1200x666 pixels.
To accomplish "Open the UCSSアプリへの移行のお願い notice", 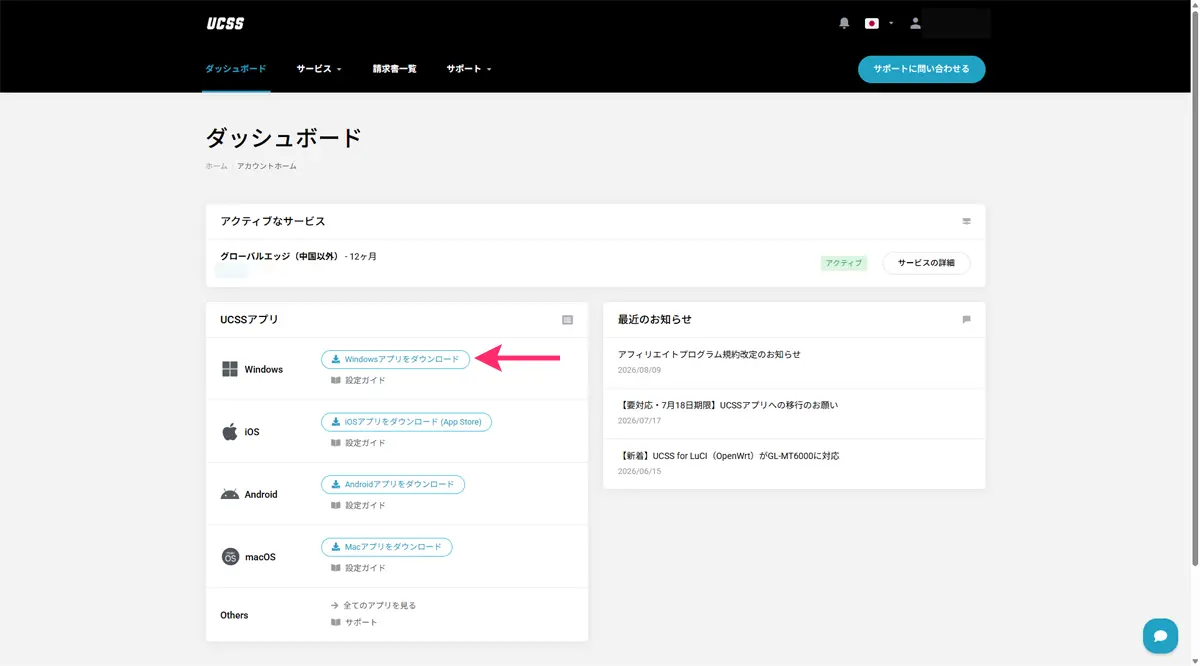I will coord(728,405).
